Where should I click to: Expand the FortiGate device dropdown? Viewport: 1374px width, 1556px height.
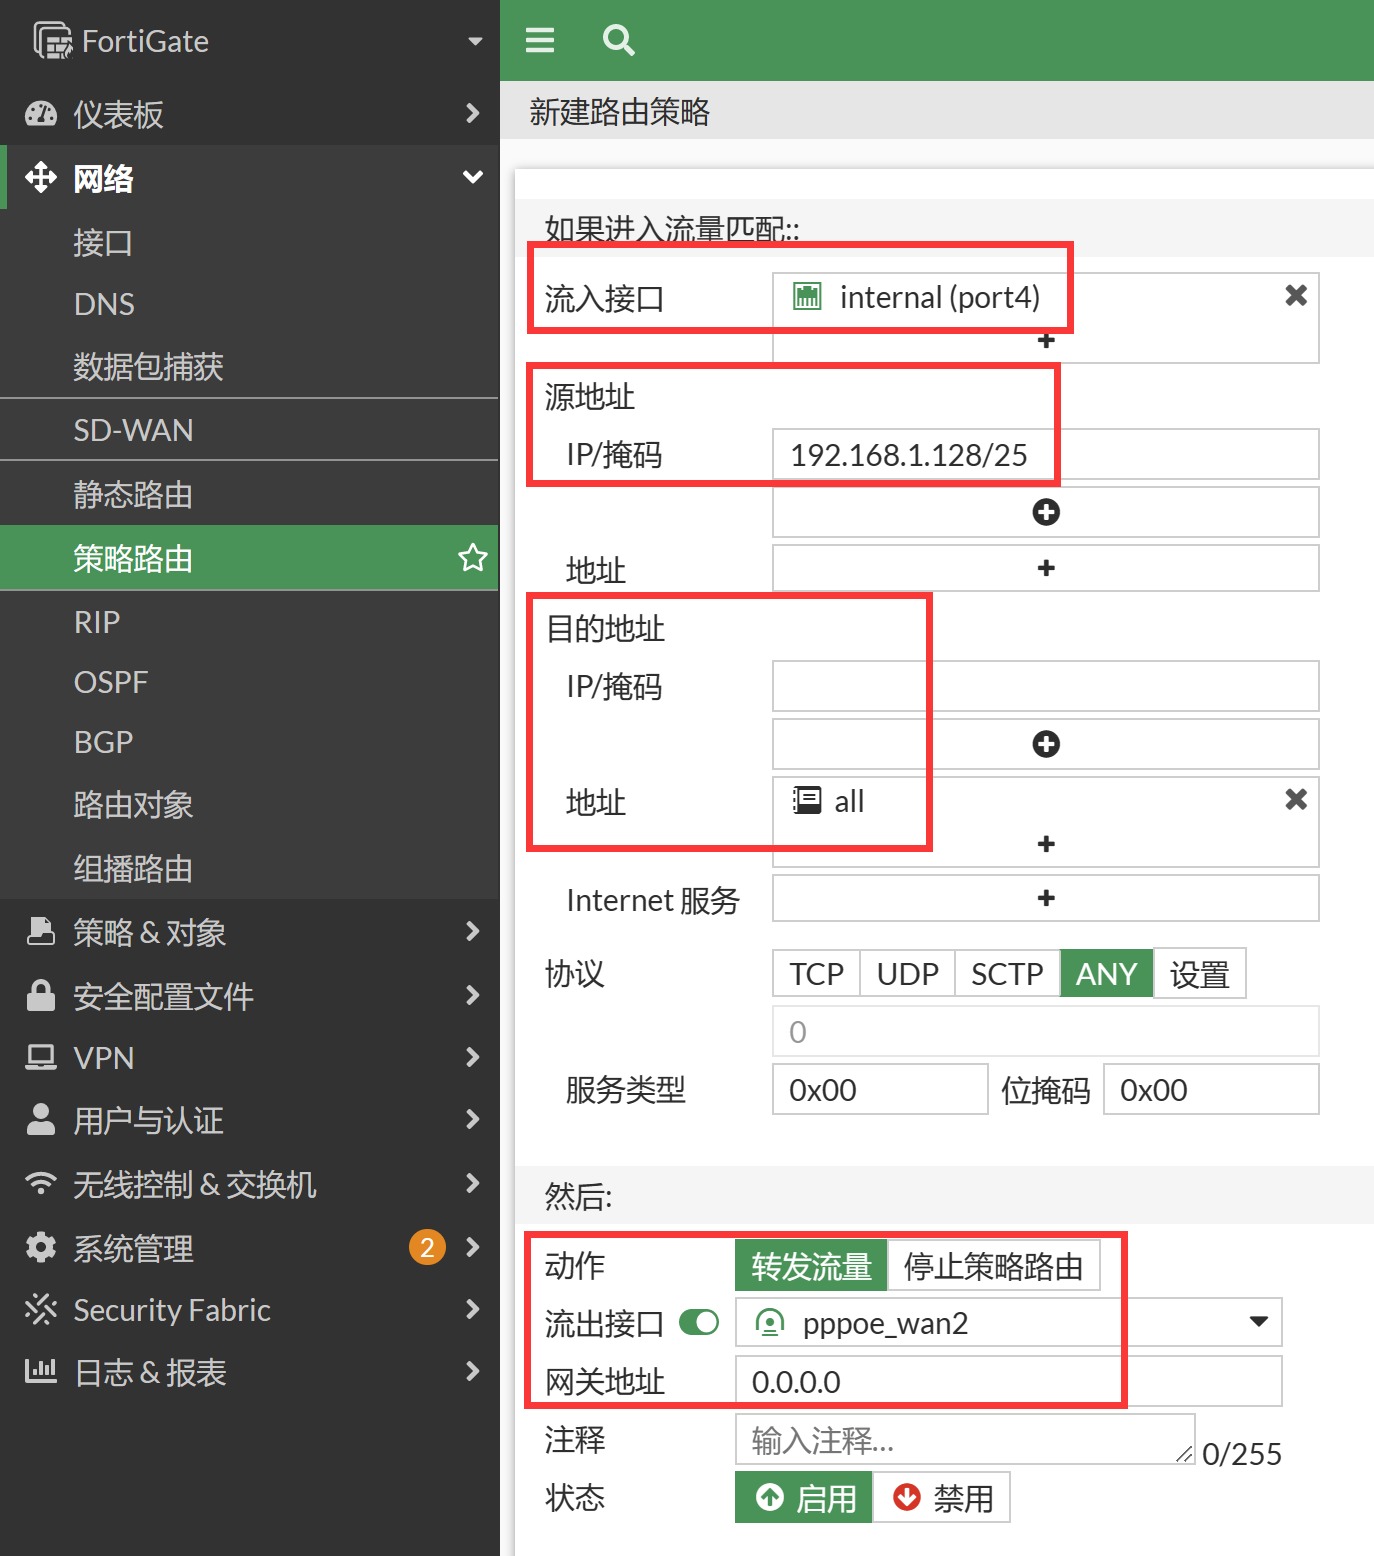(x=475, y=41)
